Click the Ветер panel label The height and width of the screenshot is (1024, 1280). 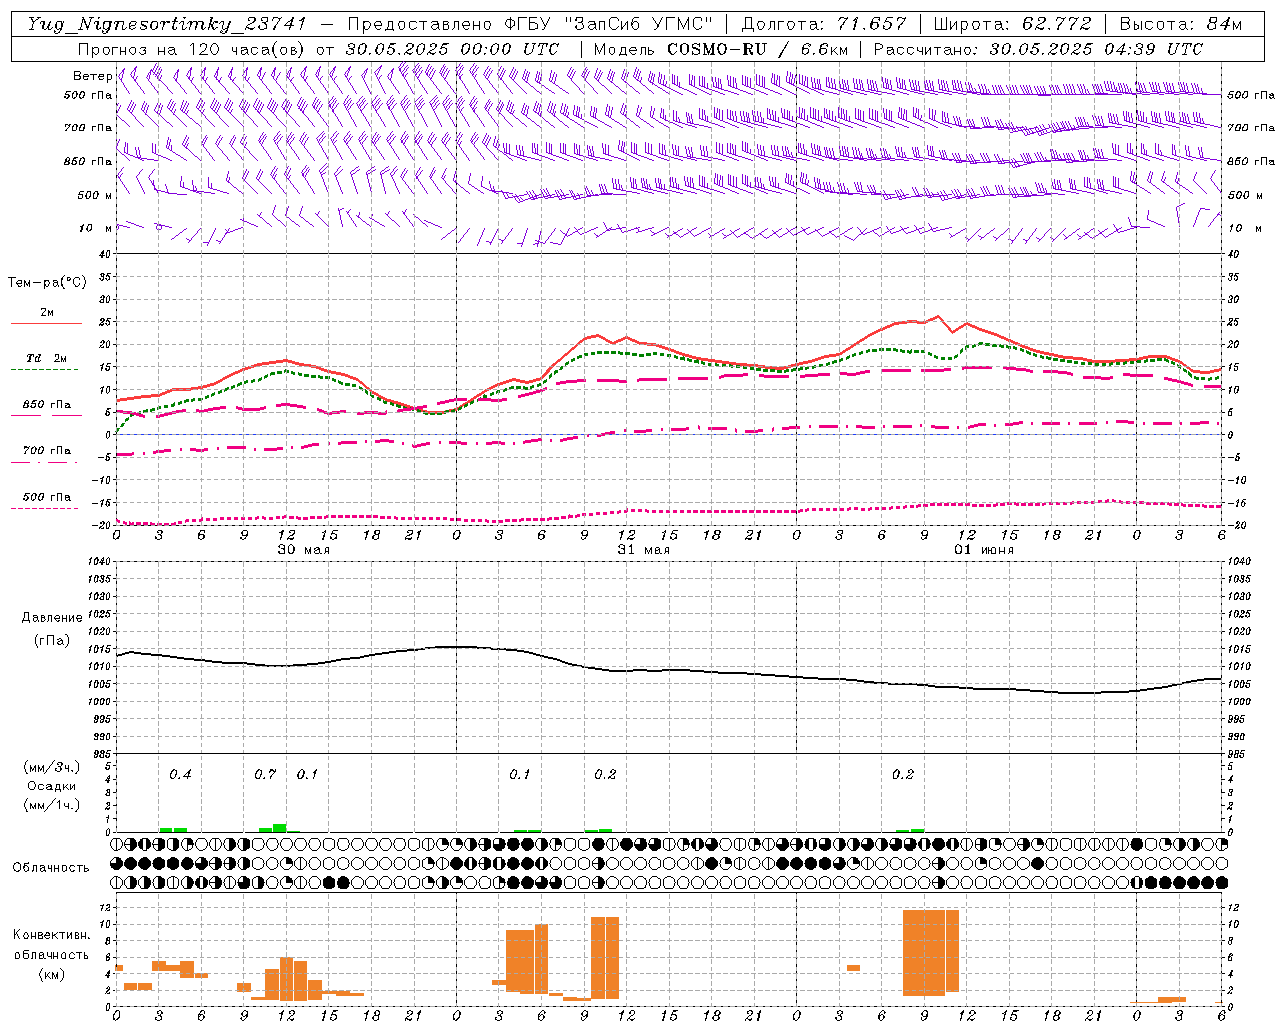tap(92, 76)
